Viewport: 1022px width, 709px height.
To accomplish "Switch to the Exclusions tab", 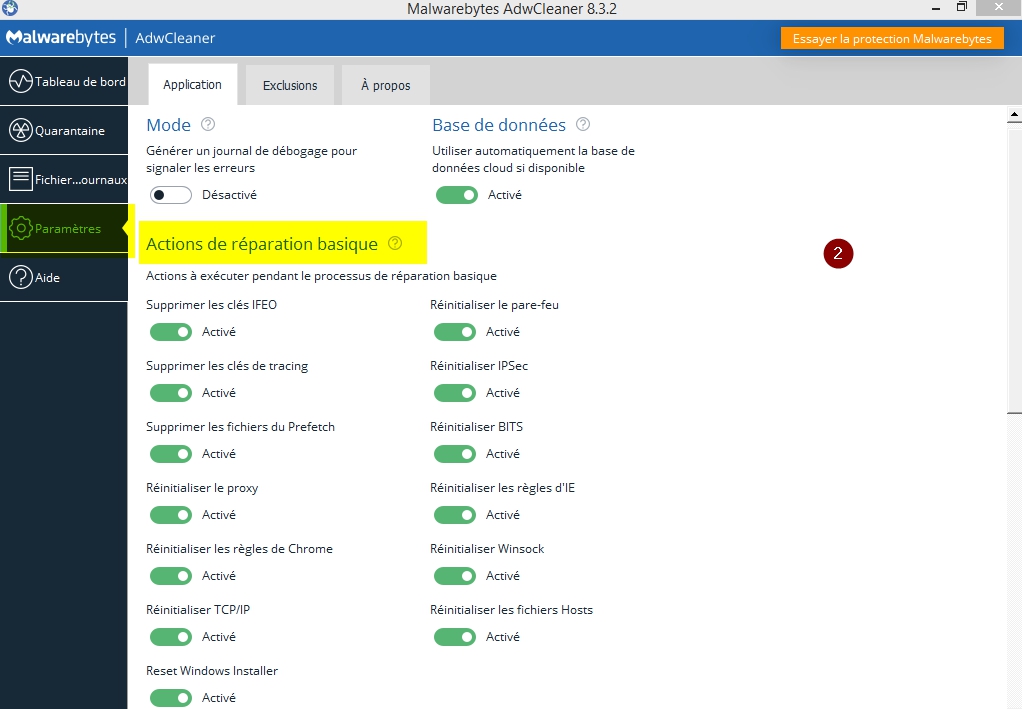I will [290, 85].
